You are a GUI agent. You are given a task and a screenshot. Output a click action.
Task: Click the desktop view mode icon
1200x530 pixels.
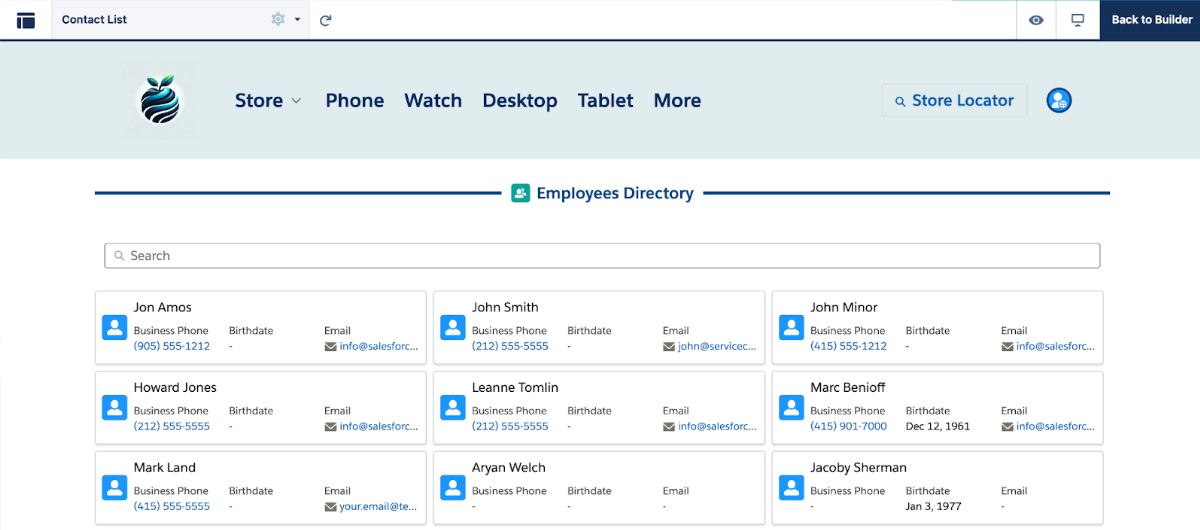[x=1078, y=20]
